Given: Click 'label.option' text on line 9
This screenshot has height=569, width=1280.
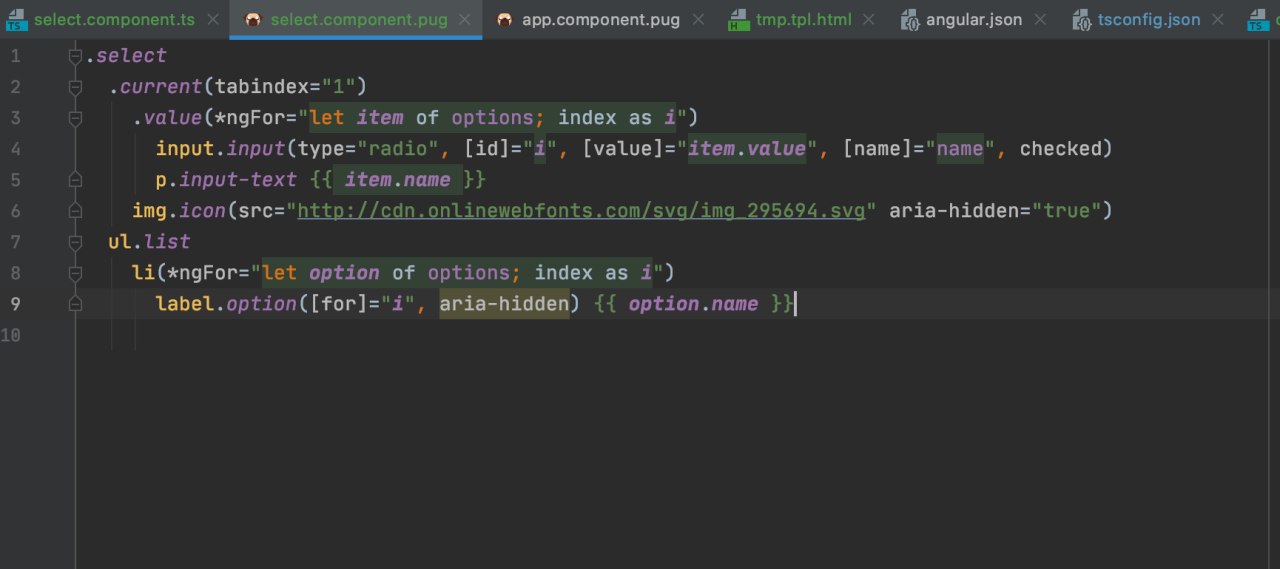Looking at the screenshot, I should [226, 304].
